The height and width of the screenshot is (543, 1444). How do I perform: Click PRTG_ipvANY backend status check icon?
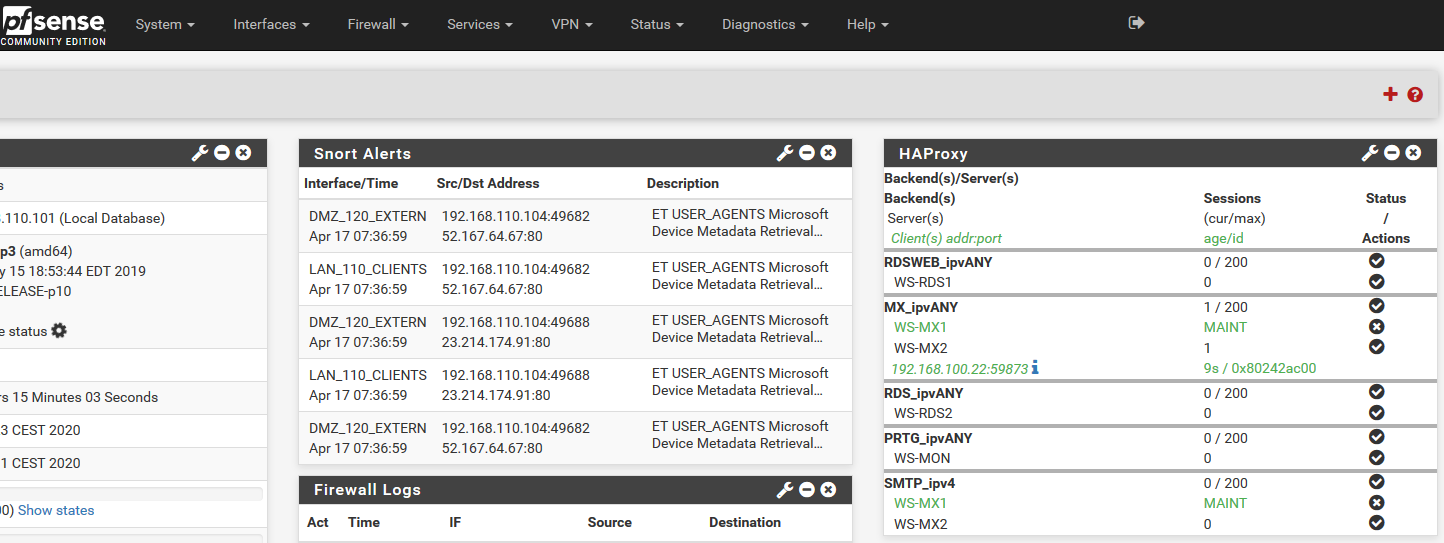pos(1376,437)
